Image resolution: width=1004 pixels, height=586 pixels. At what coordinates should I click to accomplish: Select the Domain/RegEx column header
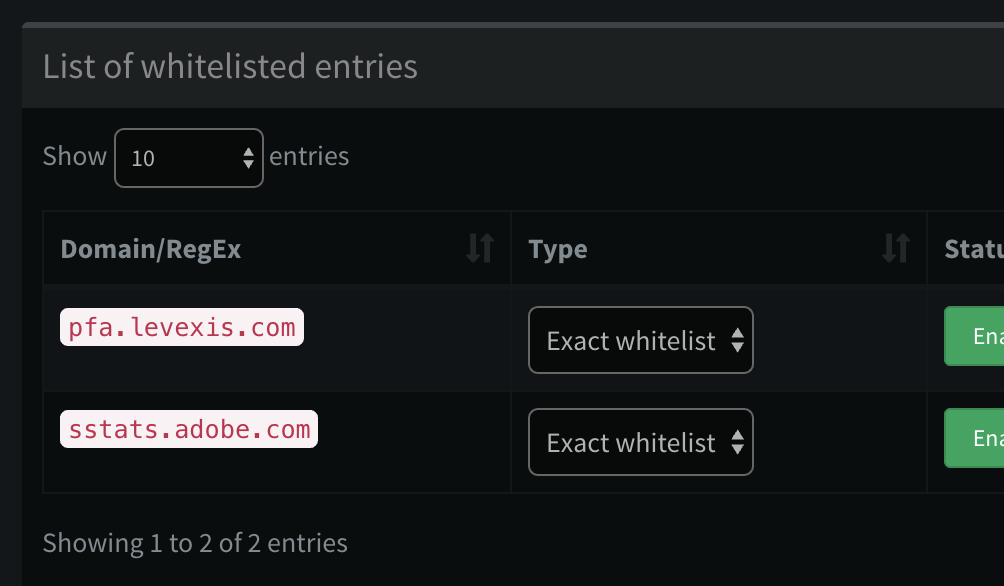[x=152, y=248]
